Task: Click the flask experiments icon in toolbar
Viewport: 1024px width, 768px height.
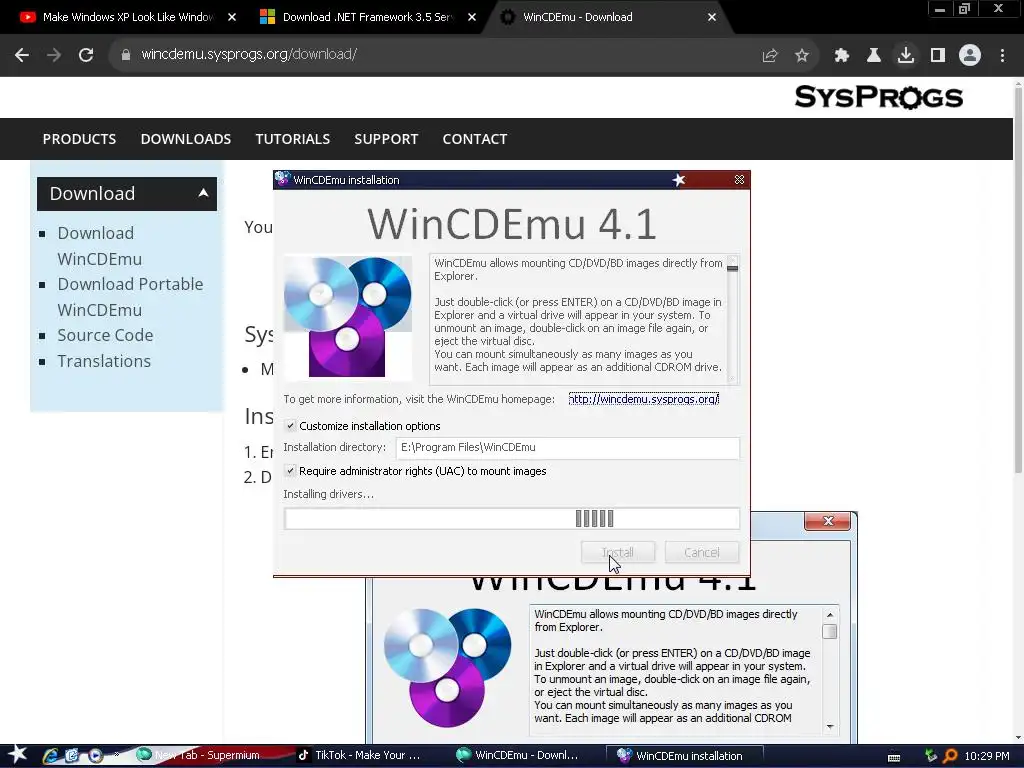Action: 874,56
